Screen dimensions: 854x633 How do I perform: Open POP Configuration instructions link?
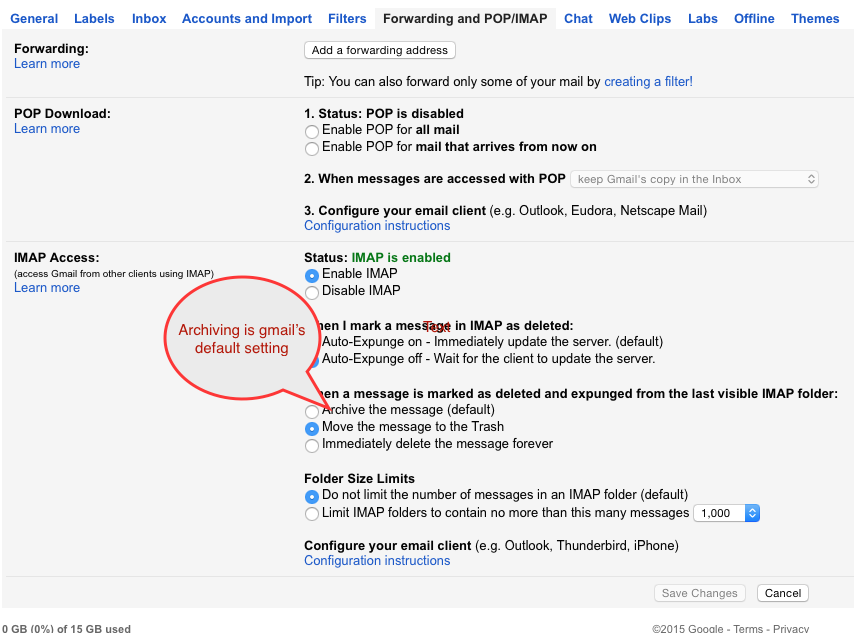pyautogui.click(x=377, y=226)
